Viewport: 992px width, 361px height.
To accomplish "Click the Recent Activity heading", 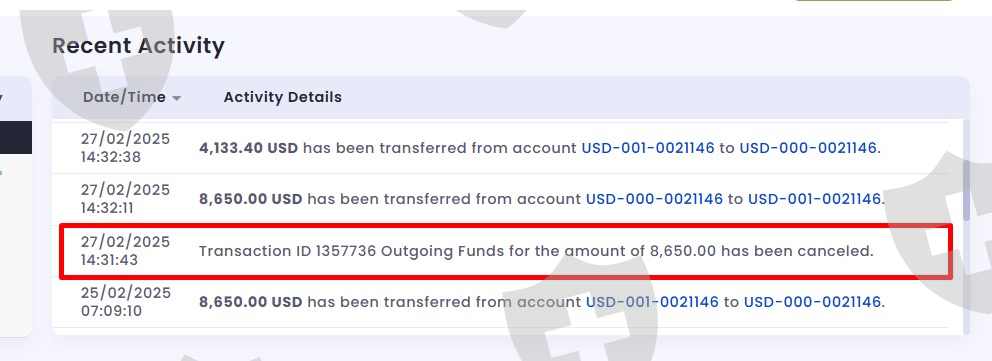I will (x=138, y=46).
